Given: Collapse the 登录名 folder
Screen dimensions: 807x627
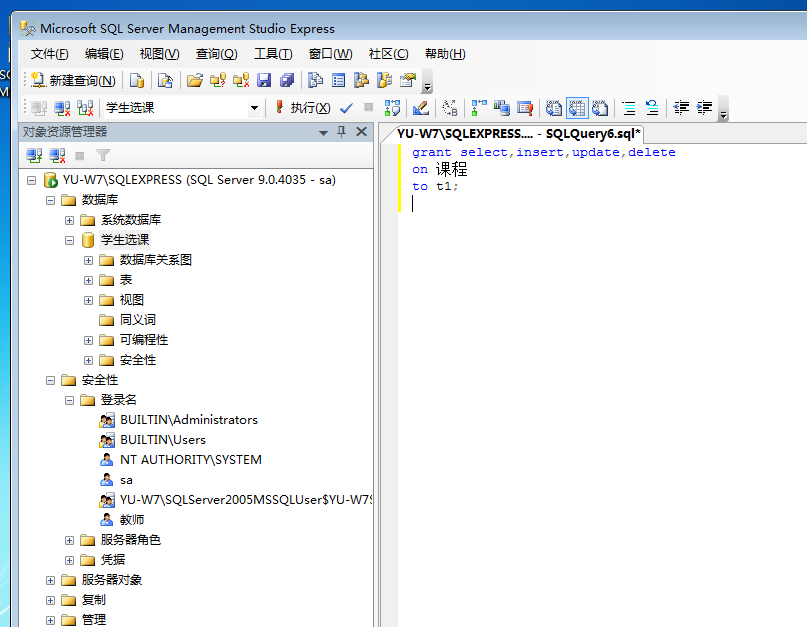Looking at the screenshot, I should coord(69,400).
